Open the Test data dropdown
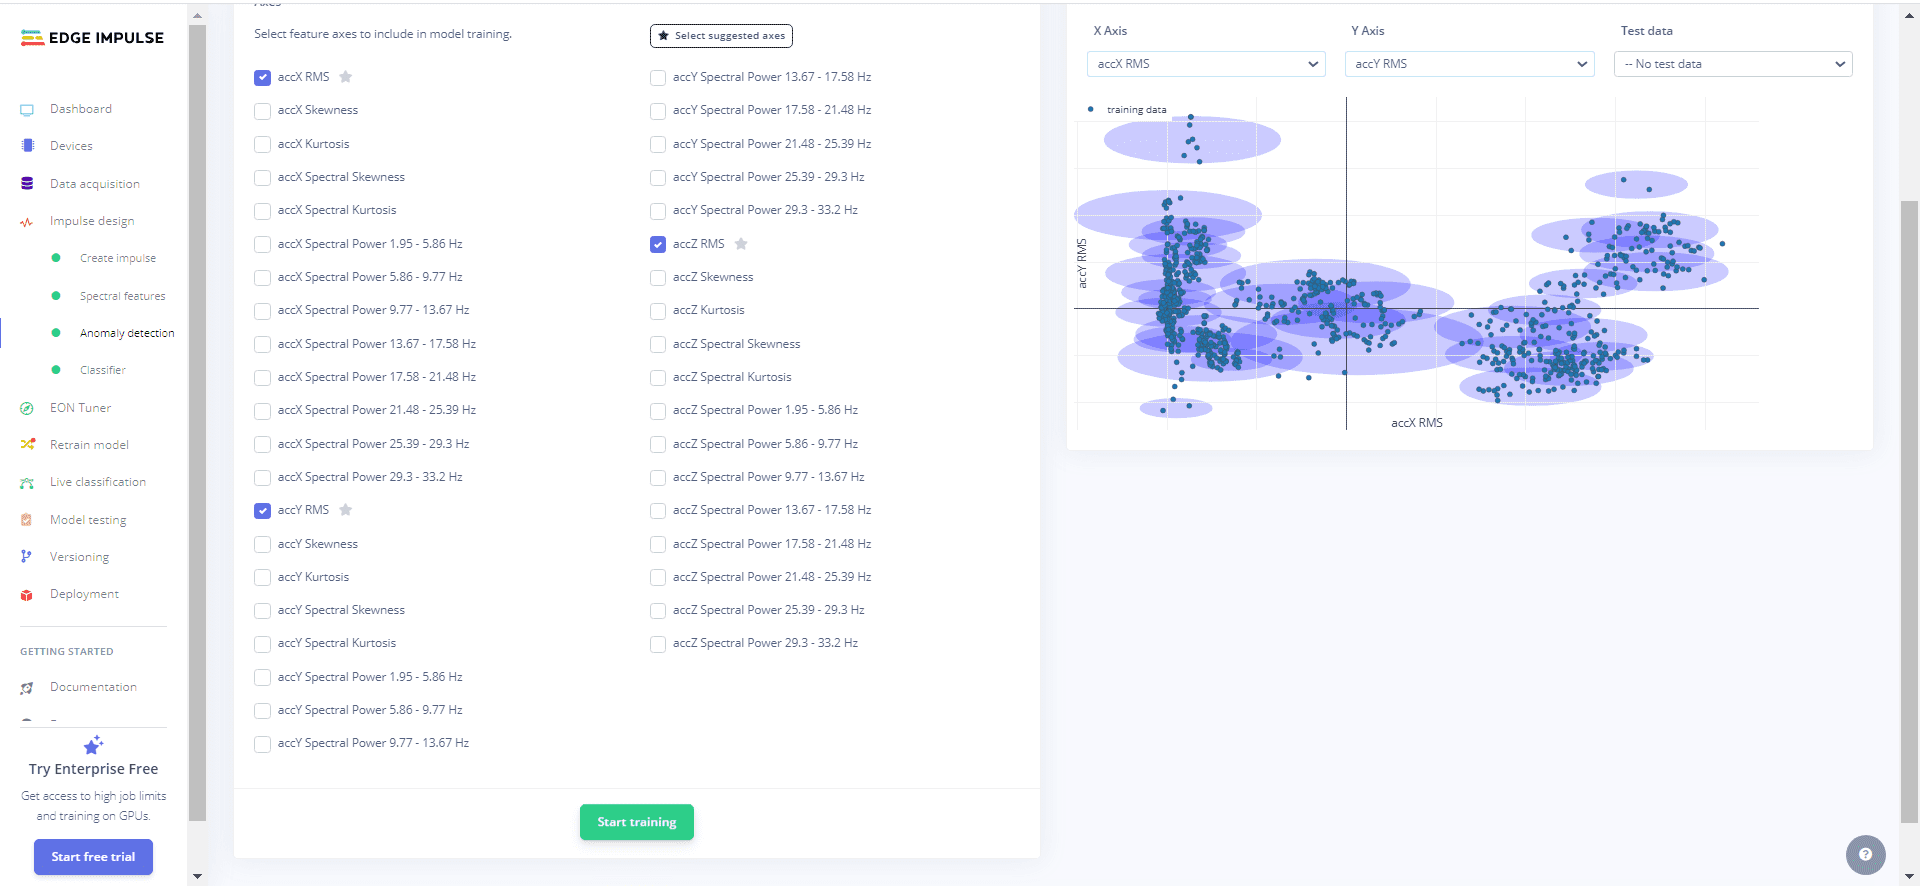 1732,64
